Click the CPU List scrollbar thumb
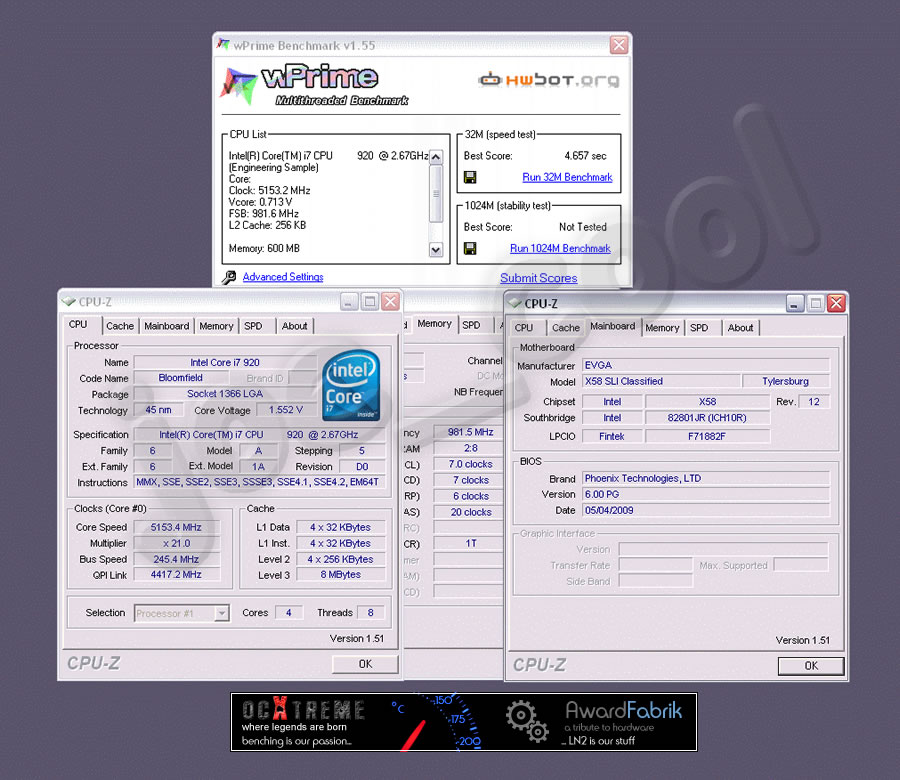900x780 pixels. point(436,193)
